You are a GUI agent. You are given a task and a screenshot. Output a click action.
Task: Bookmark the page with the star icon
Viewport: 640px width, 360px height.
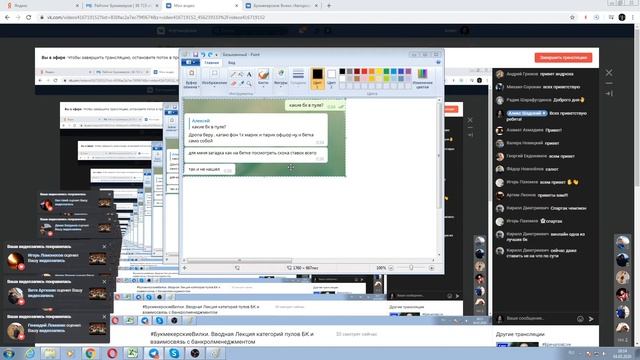(572, 18)
